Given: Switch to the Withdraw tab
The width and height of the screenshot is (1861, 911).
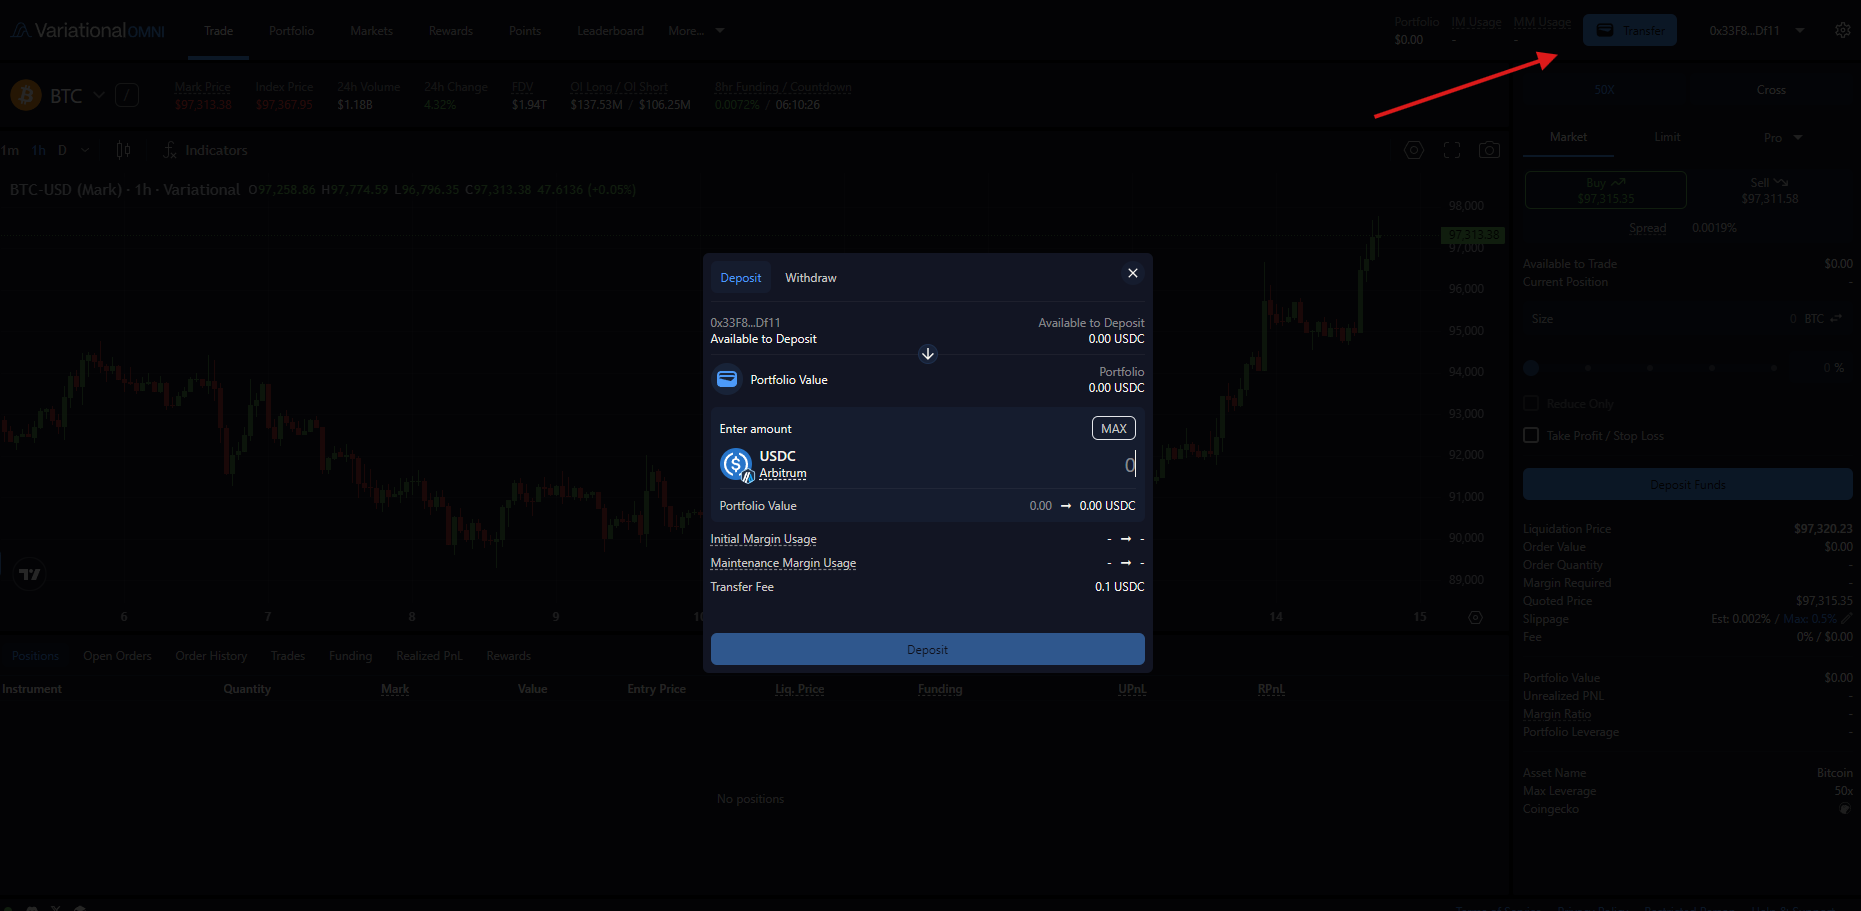Looking at the screenshot, I should tap(810, 278).
